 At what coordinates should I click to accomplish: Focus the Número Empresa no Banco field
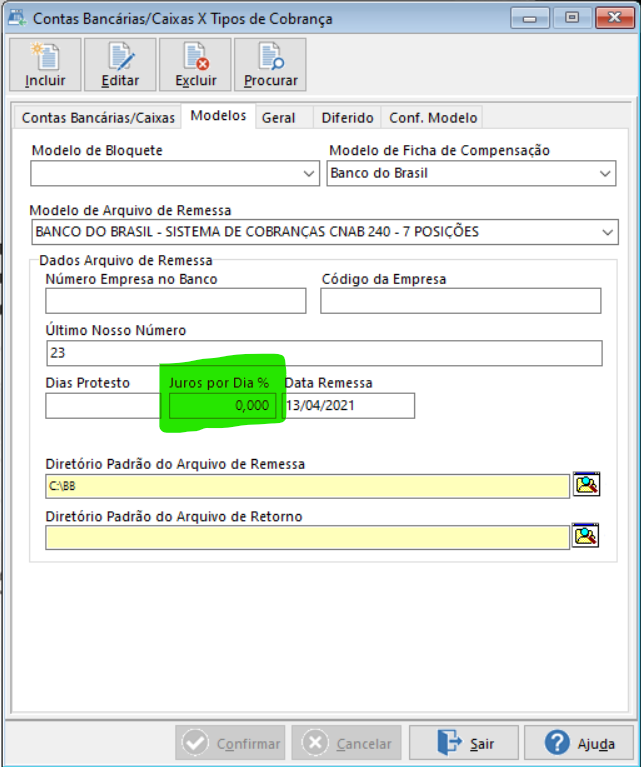tap(176, 301)
